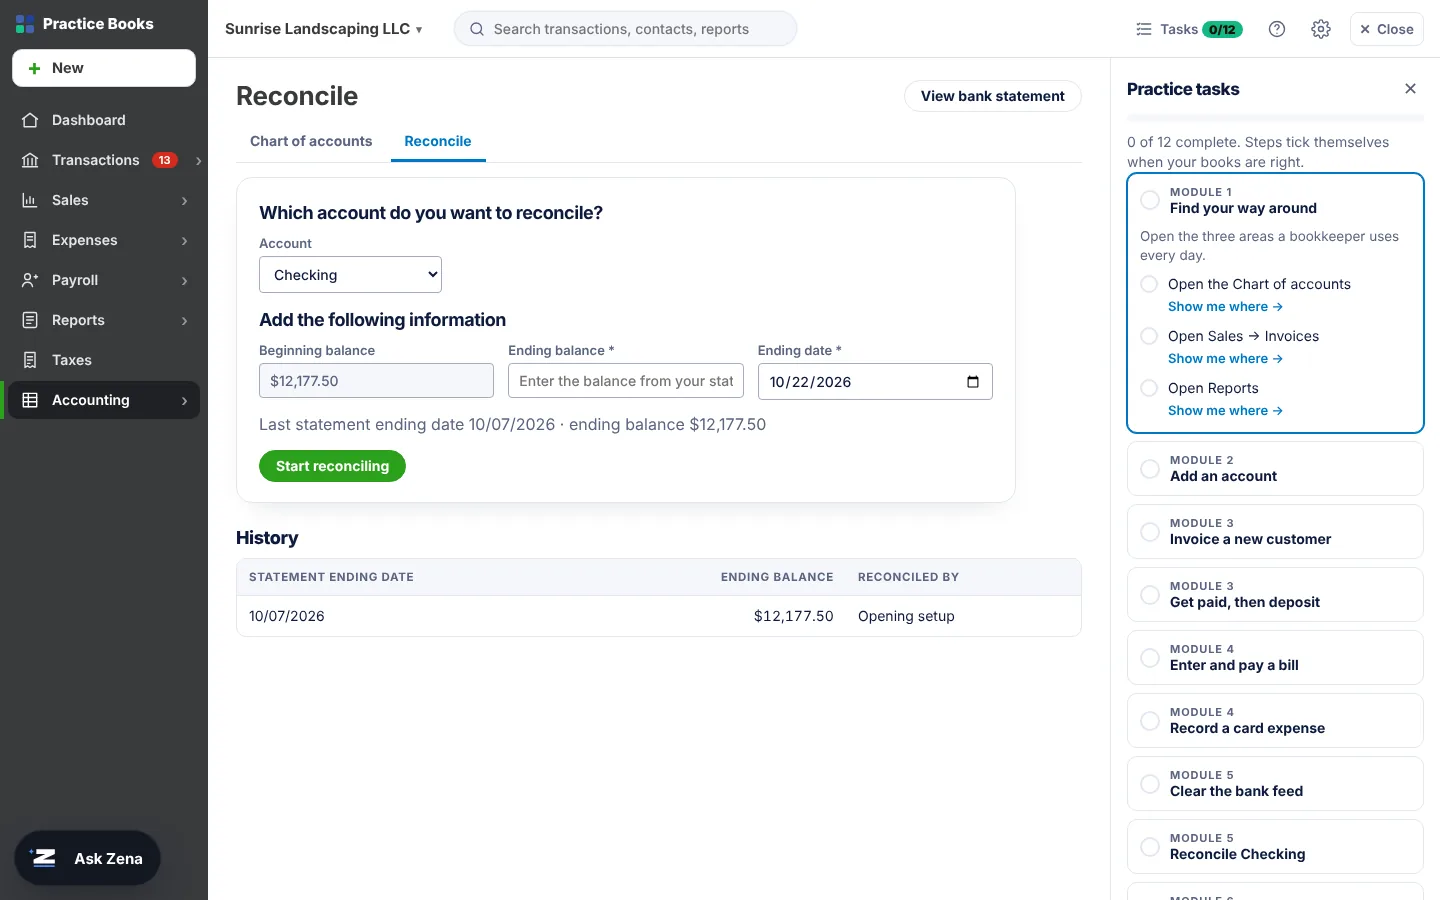Click the Sales chart icon

(x=30, y=200)
